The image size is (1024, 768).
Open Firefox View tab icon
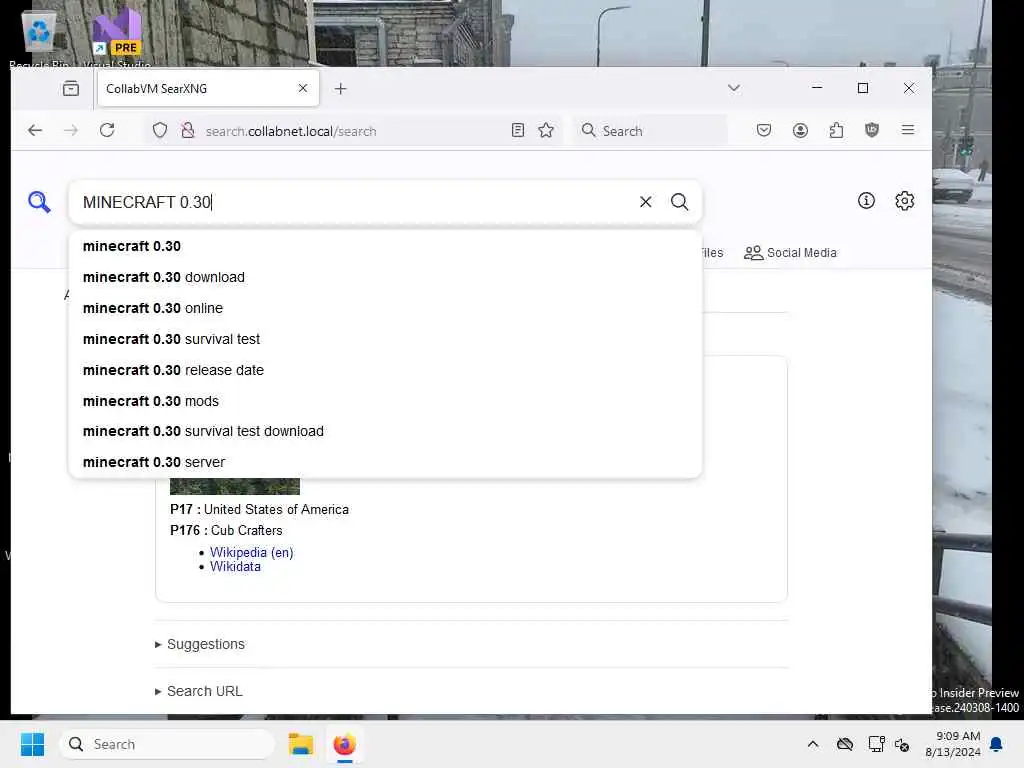71,88
